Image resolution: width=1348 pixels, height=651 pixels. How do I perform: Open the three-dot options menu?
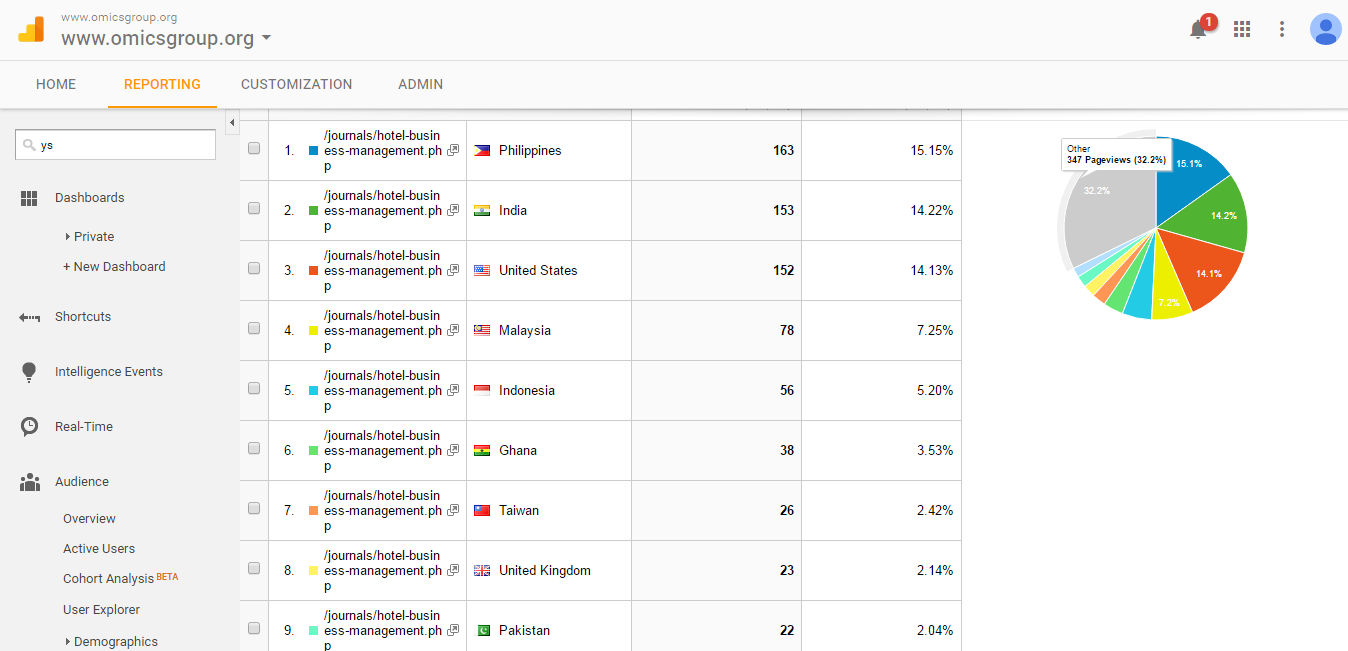pos(1282,29)
